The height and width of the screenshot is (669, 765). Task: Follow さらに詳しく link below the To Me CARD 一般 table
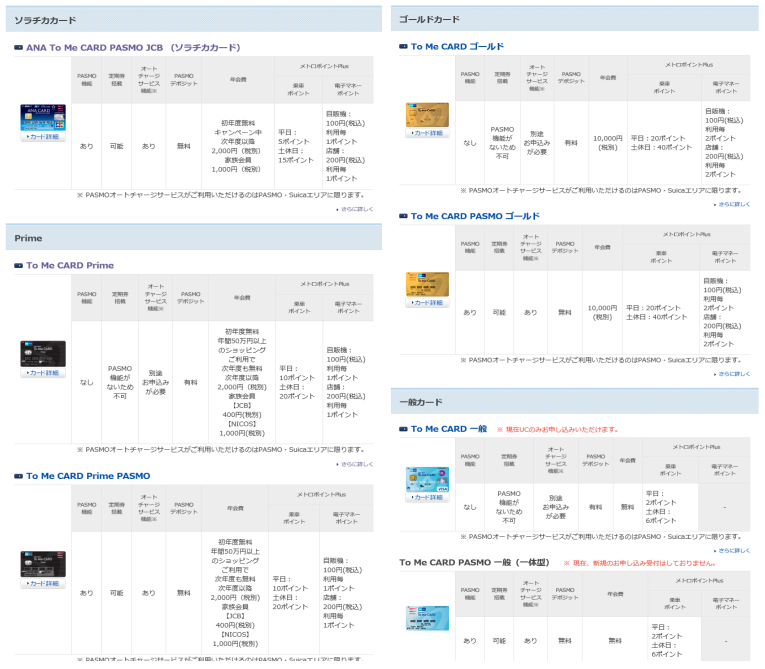click(732, 550)
